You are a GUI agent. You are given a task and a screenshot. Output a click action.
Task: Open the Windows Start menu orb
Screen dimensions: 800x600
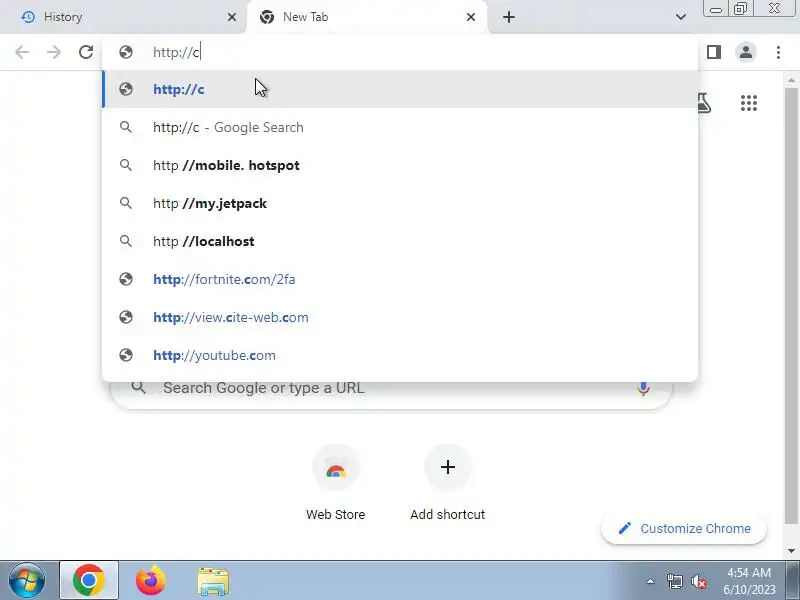click(26, 581)
